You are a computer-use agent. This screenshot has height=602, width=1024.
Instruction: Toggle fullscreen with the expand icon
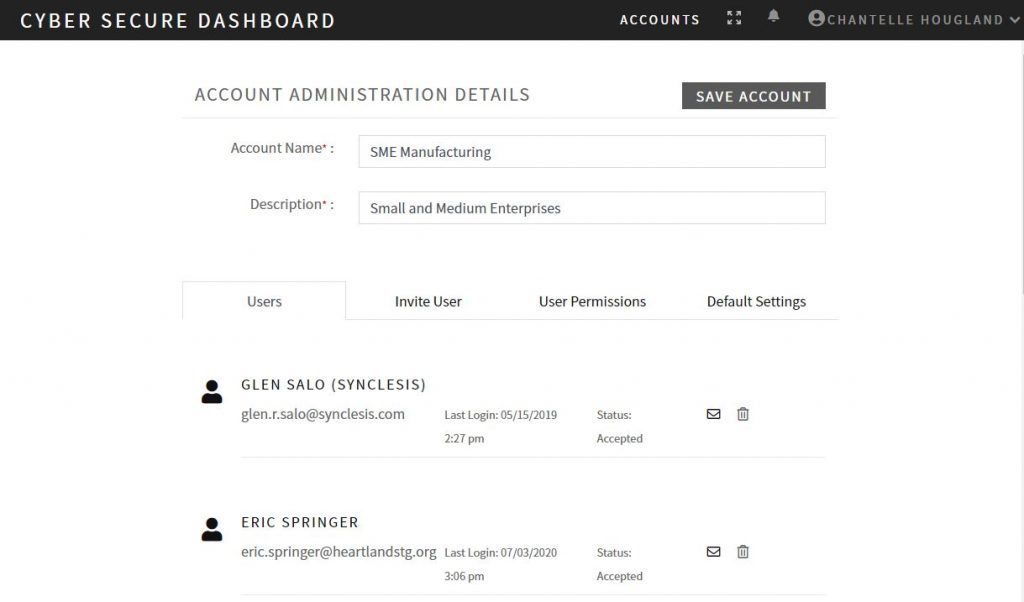coord(734,18)
